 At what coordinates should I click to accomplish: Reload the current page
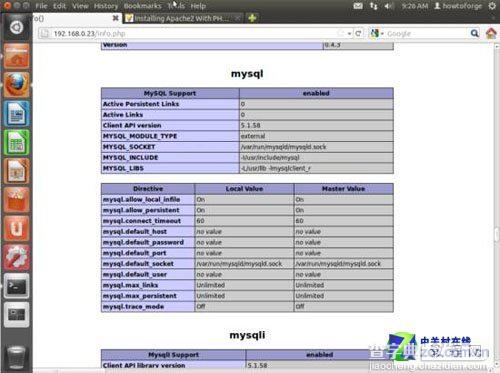358,33
